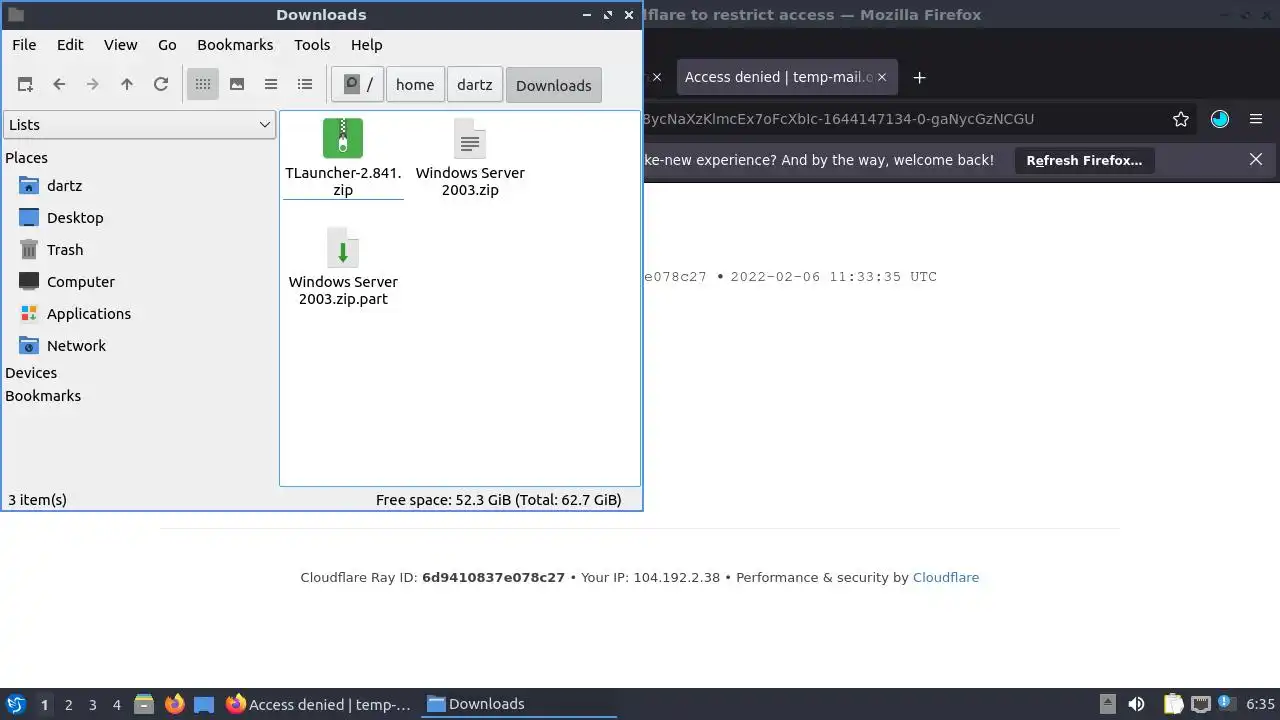Screen dimensions: 1280x720
Task: Collapse Places section header
Action: click(x=26, y=158)
